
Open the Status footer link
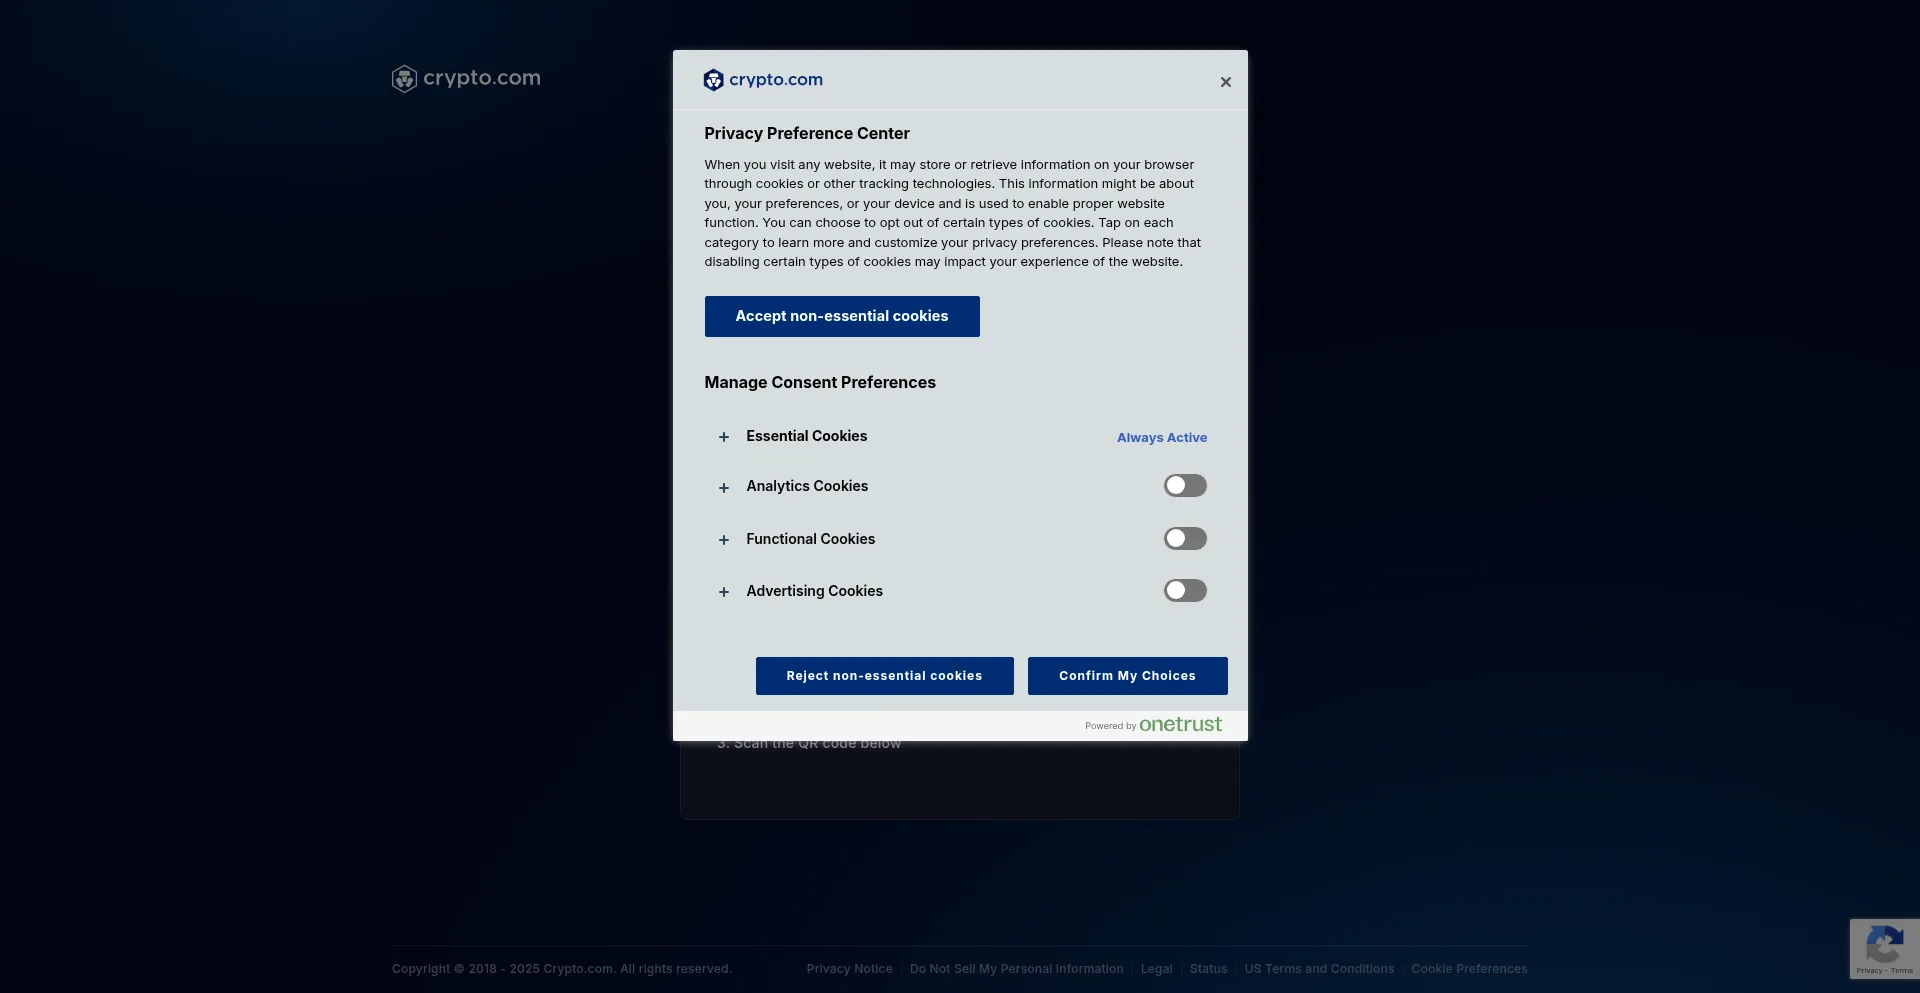point(1208,969)
